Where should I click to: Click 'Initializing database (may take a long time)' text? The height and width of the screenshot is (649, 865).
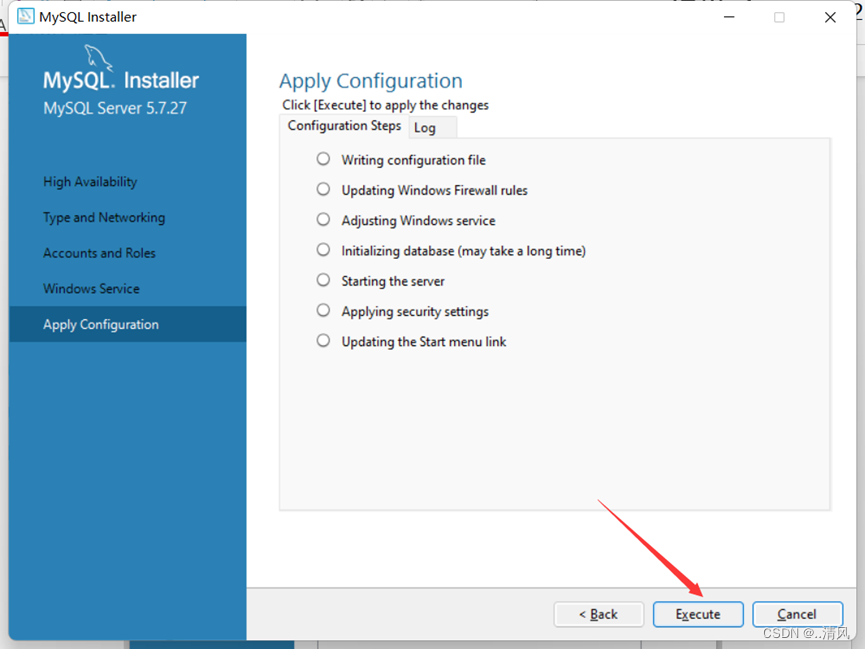(x=463, y=251)
